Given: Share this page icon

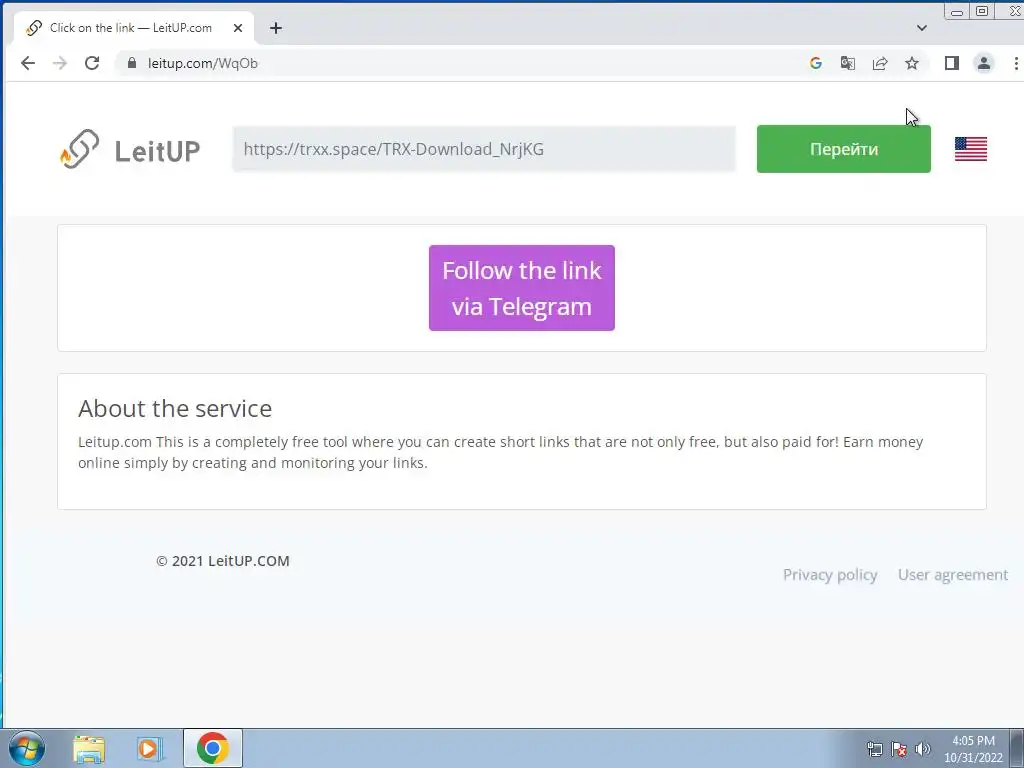Looking at the screenshot, I should (880, 63).
